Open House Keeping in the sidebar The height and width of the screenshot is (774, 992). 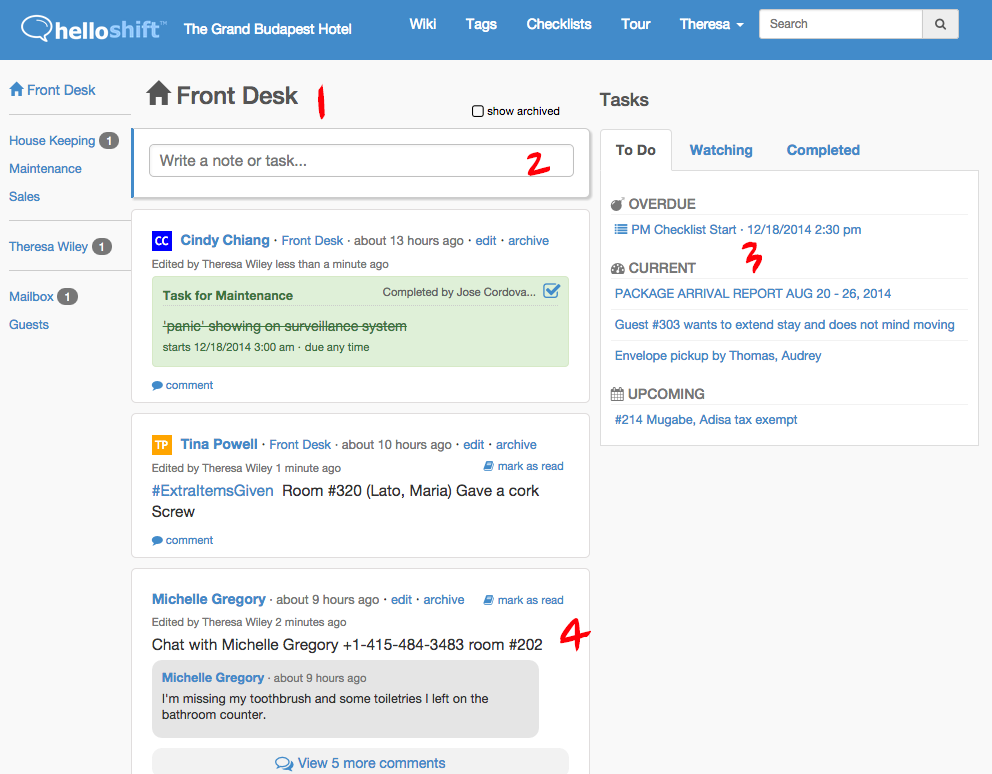point(52,140)
